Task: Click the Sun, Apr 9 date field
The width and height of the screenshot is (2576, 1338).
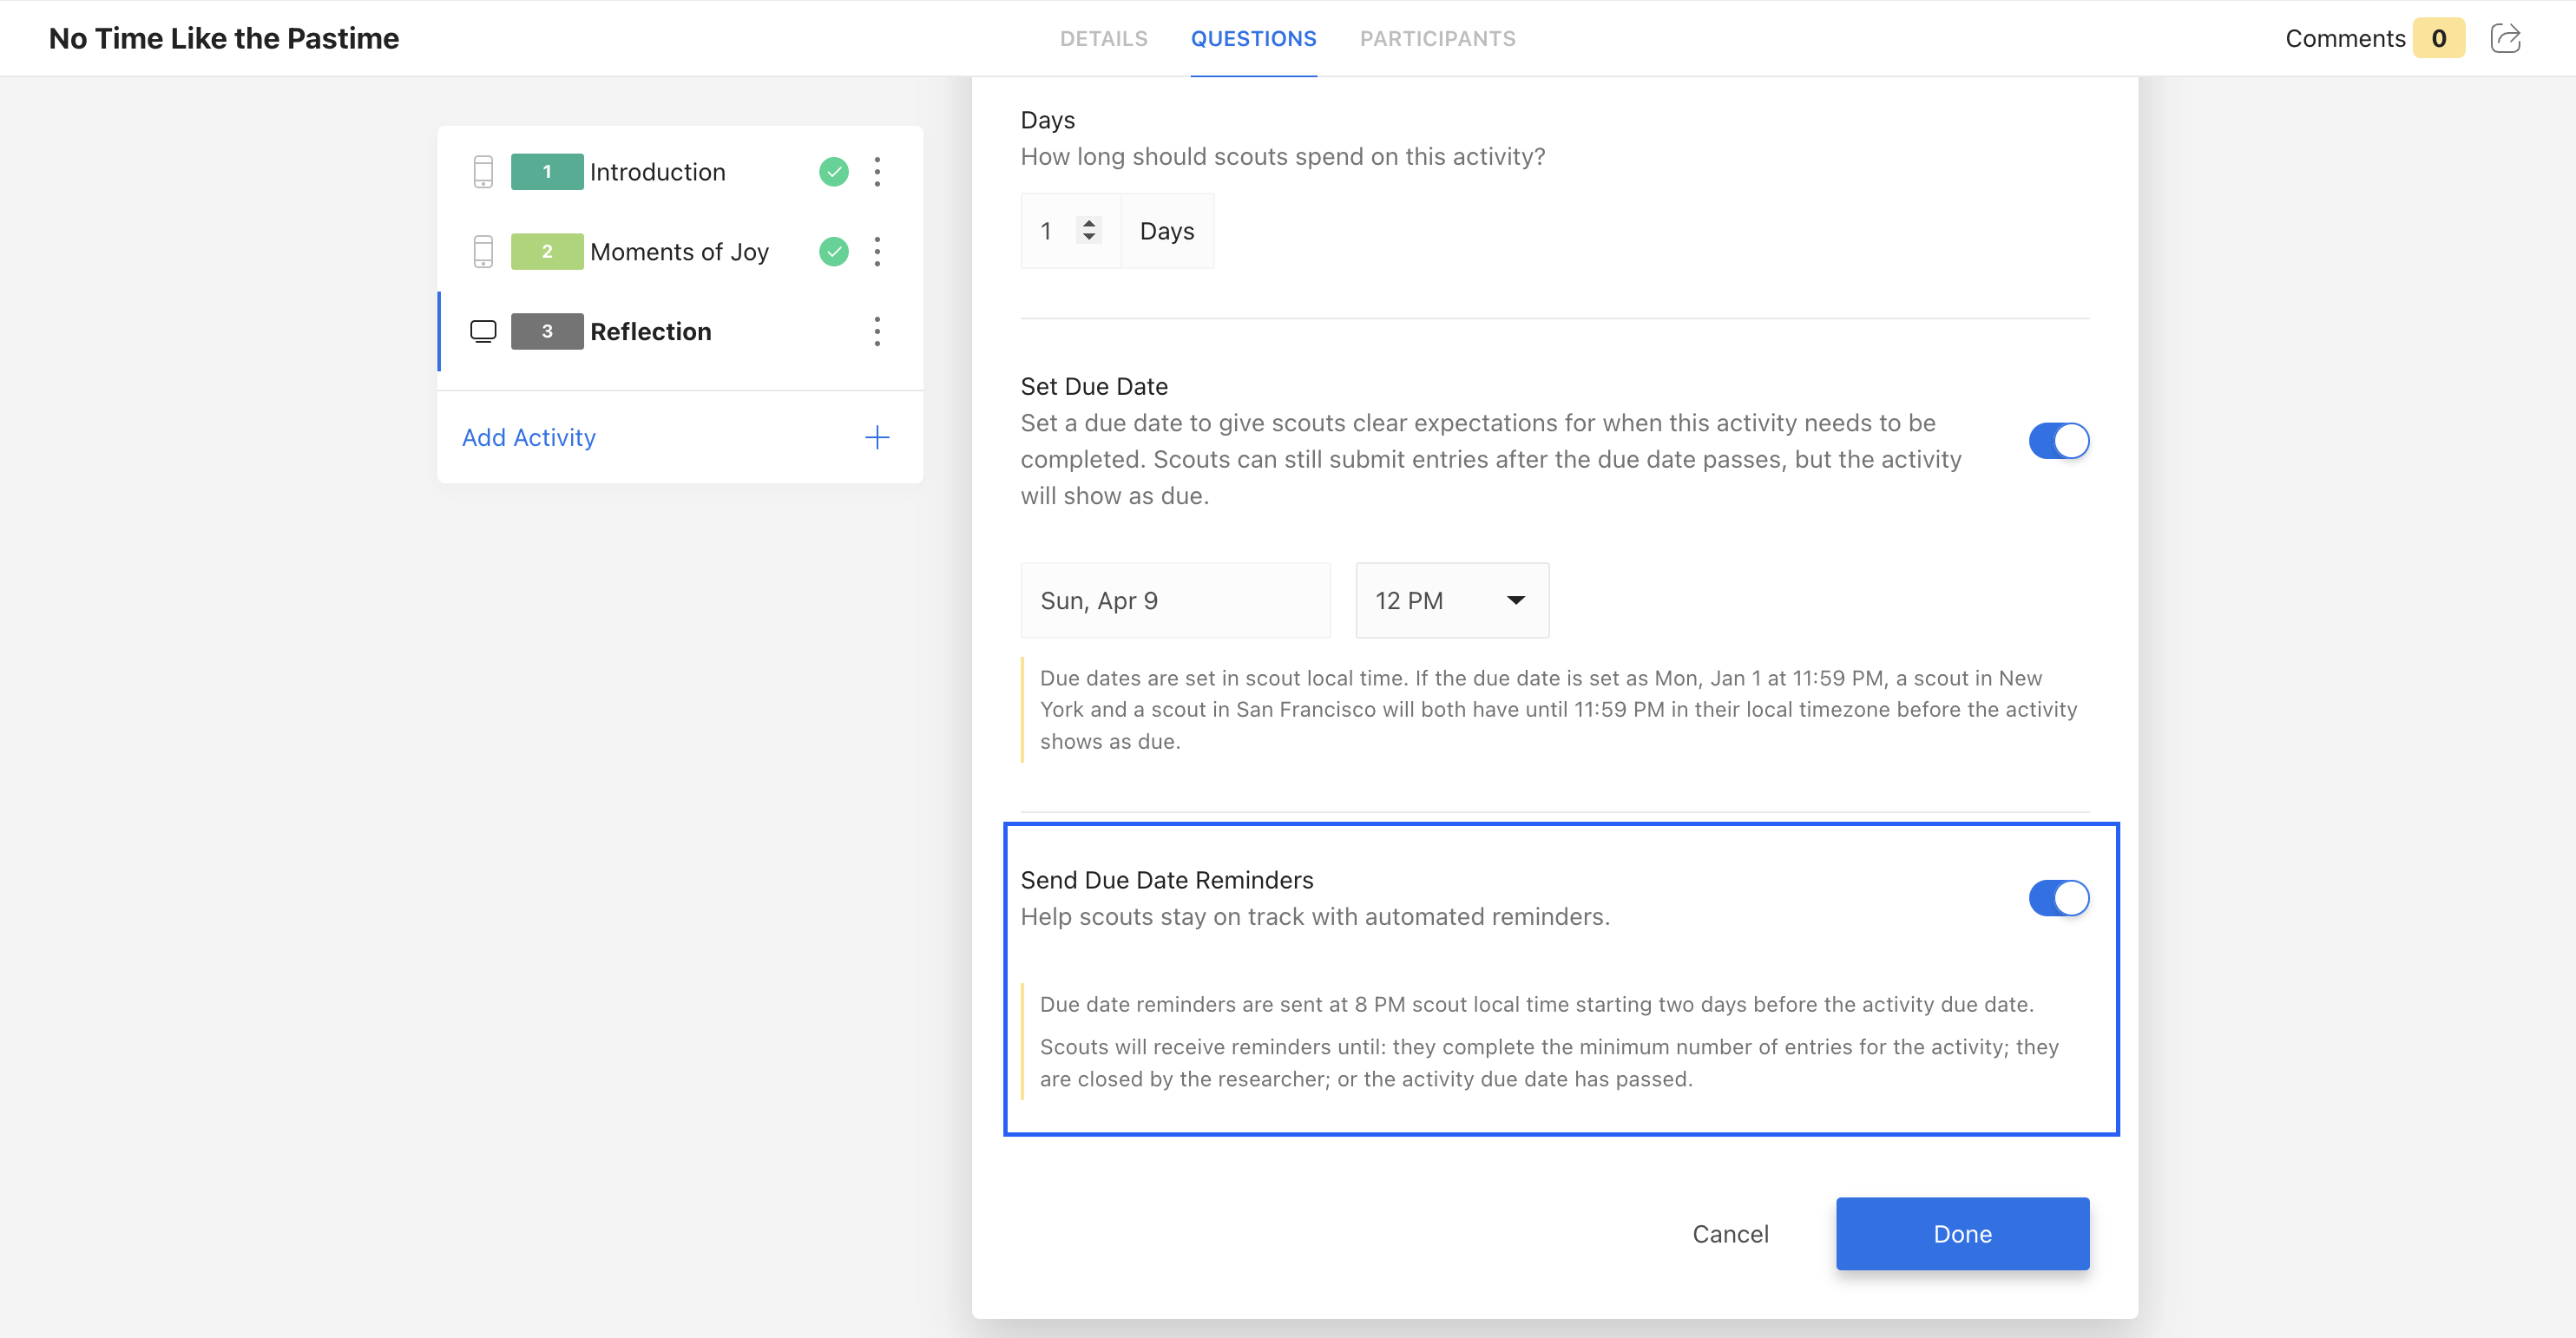Action: [x=1175, y=601]
